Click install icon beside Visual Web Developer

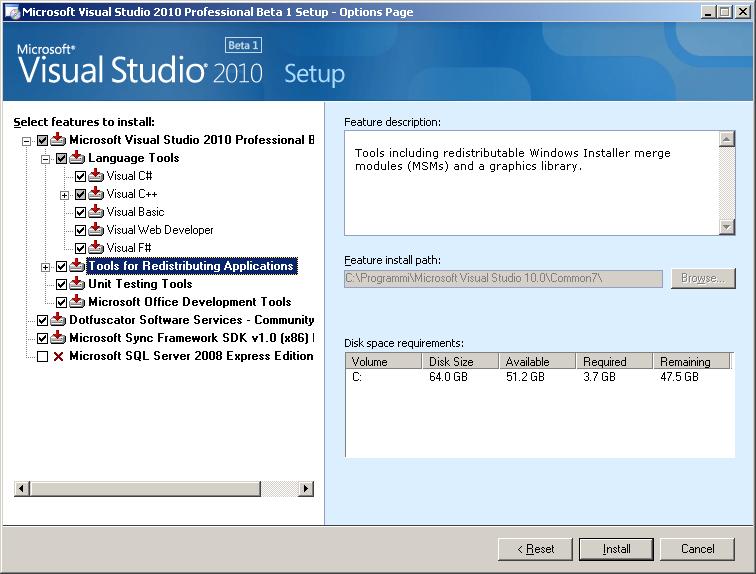[x=96, y=229]
